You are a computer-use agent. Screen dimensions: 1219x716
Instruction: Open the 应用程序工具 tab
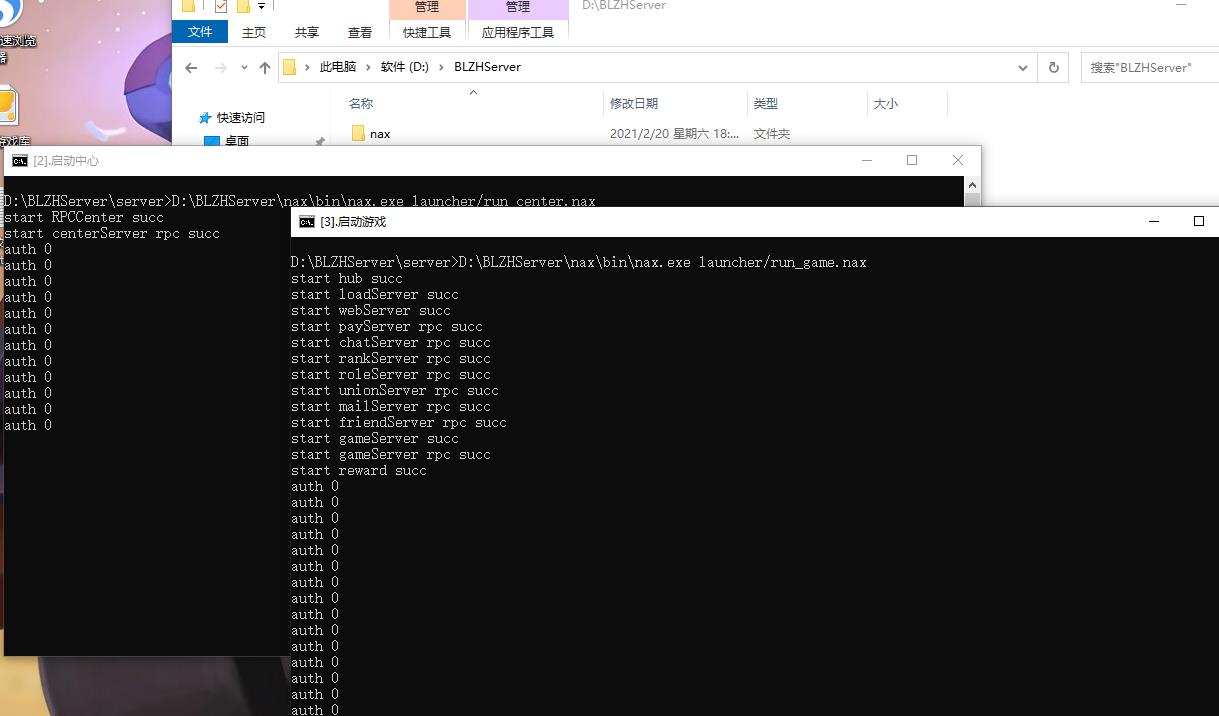point(517,32)
